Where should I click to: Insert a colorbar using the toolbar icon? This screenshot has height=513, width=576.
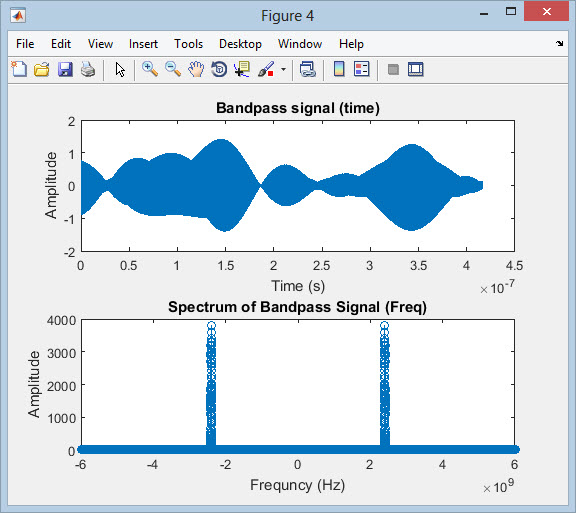tap(339, 69)
